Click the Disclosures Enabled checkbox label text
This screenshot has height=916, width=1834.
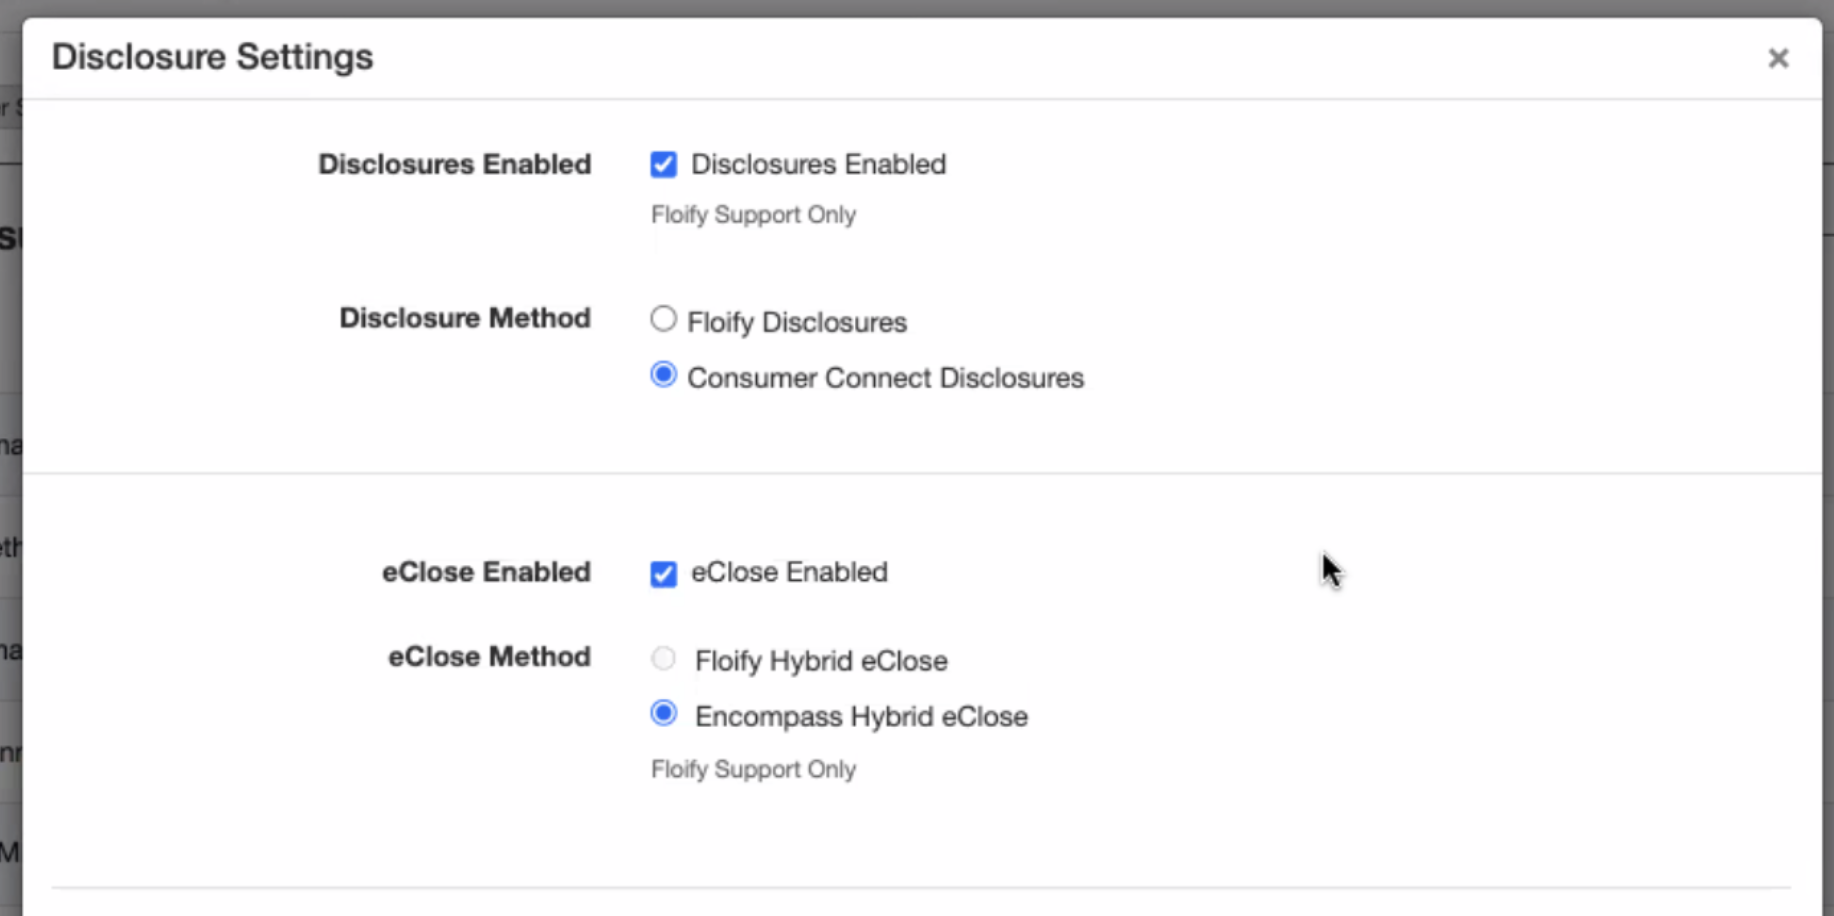(x=818, y=164)
